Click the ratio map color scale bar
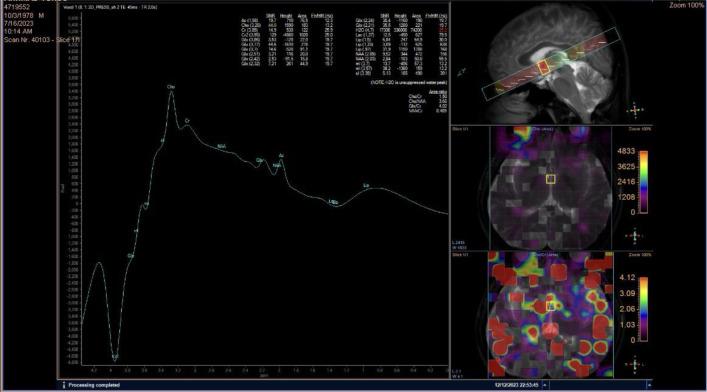The height and width of the screenshot is (392, 707). point(643,309)
